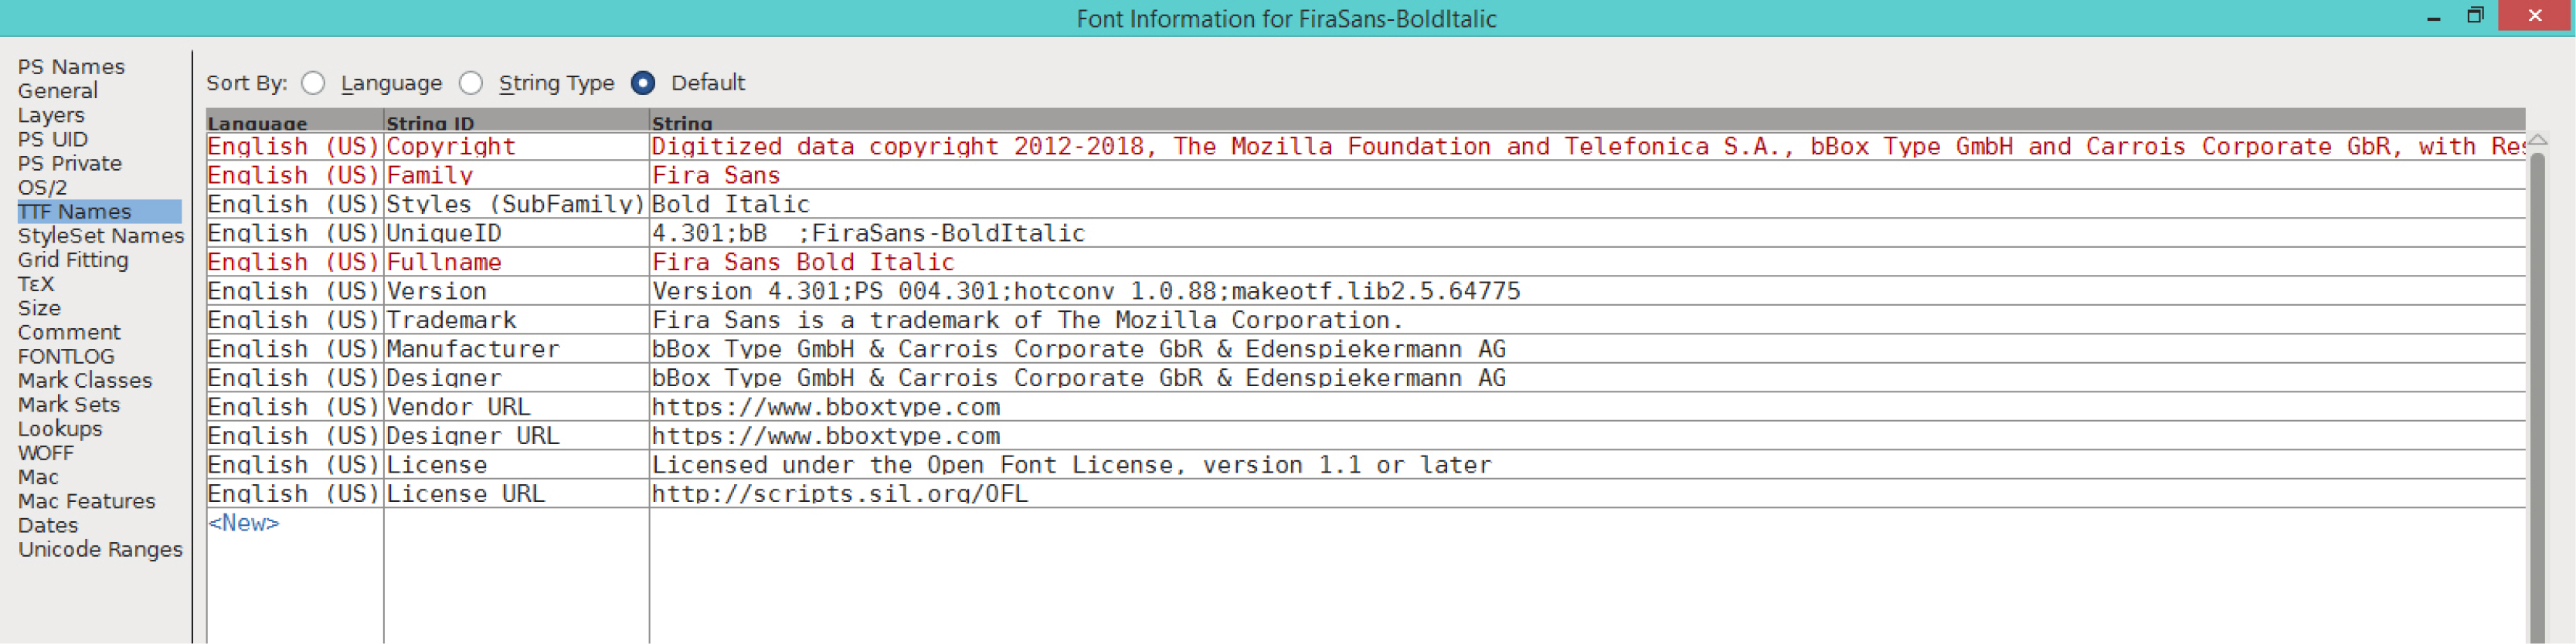Select the Trademark string ID cell

pos(517,320)
